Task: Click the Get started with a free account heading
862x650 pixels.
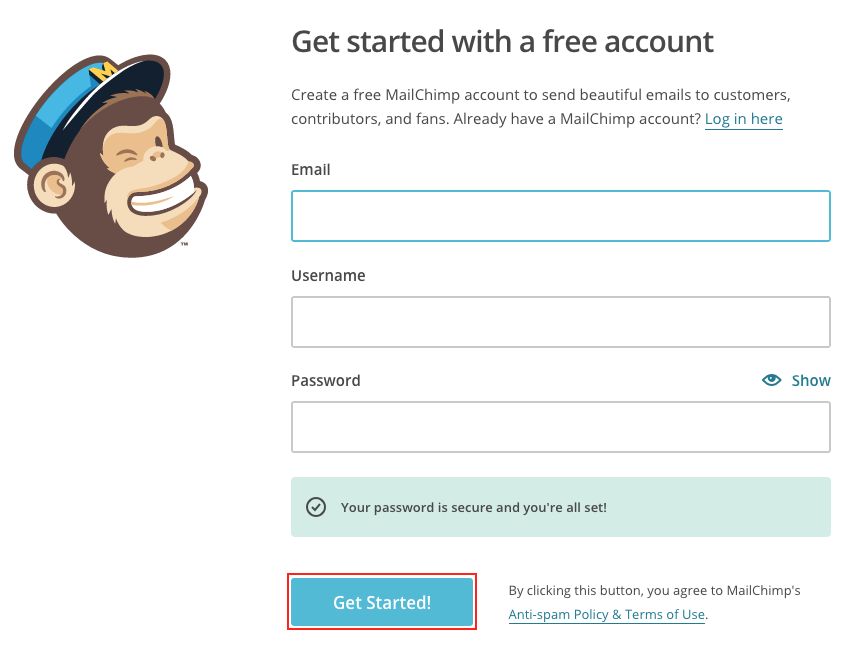Action: click(502, 42)
